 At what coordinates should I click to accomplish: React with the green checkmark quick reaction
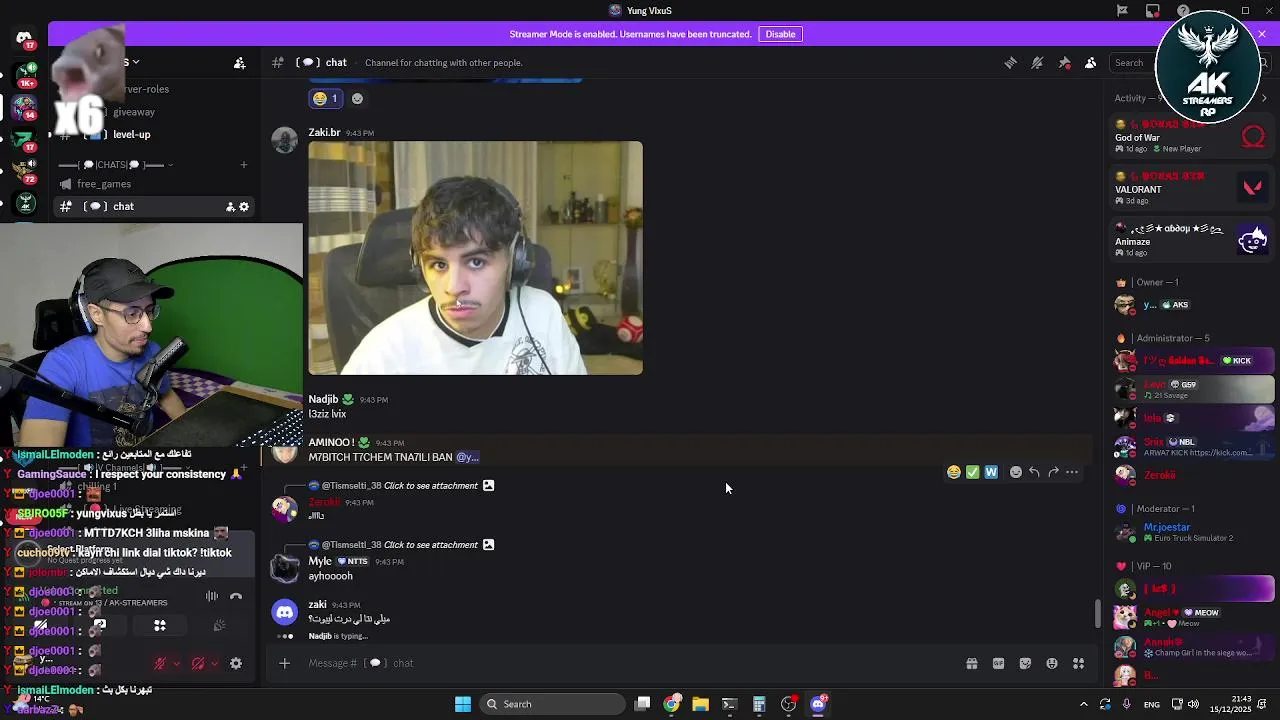pos(972,472)
